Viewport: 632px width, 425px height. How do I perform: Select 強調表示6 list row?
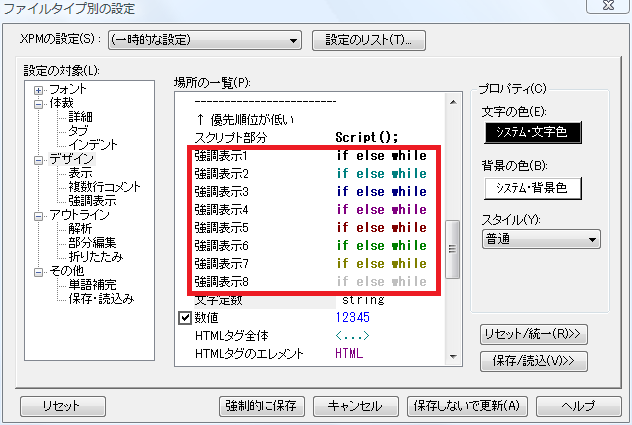(310, 246)
